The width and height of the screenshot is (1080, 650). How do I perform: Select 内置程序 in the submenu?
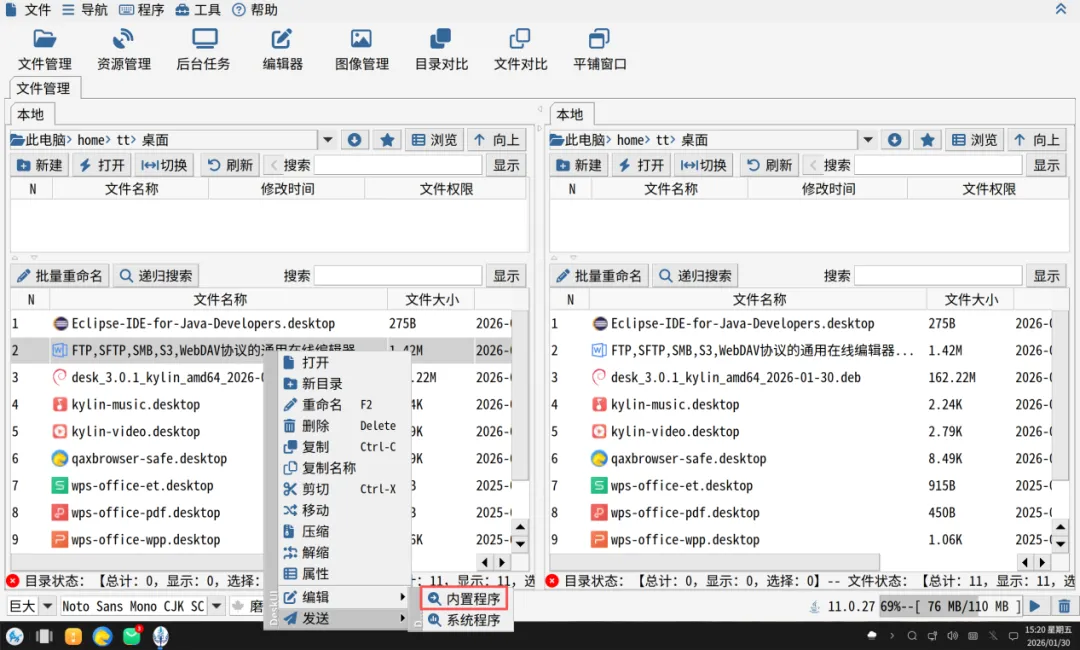point(464,599)
